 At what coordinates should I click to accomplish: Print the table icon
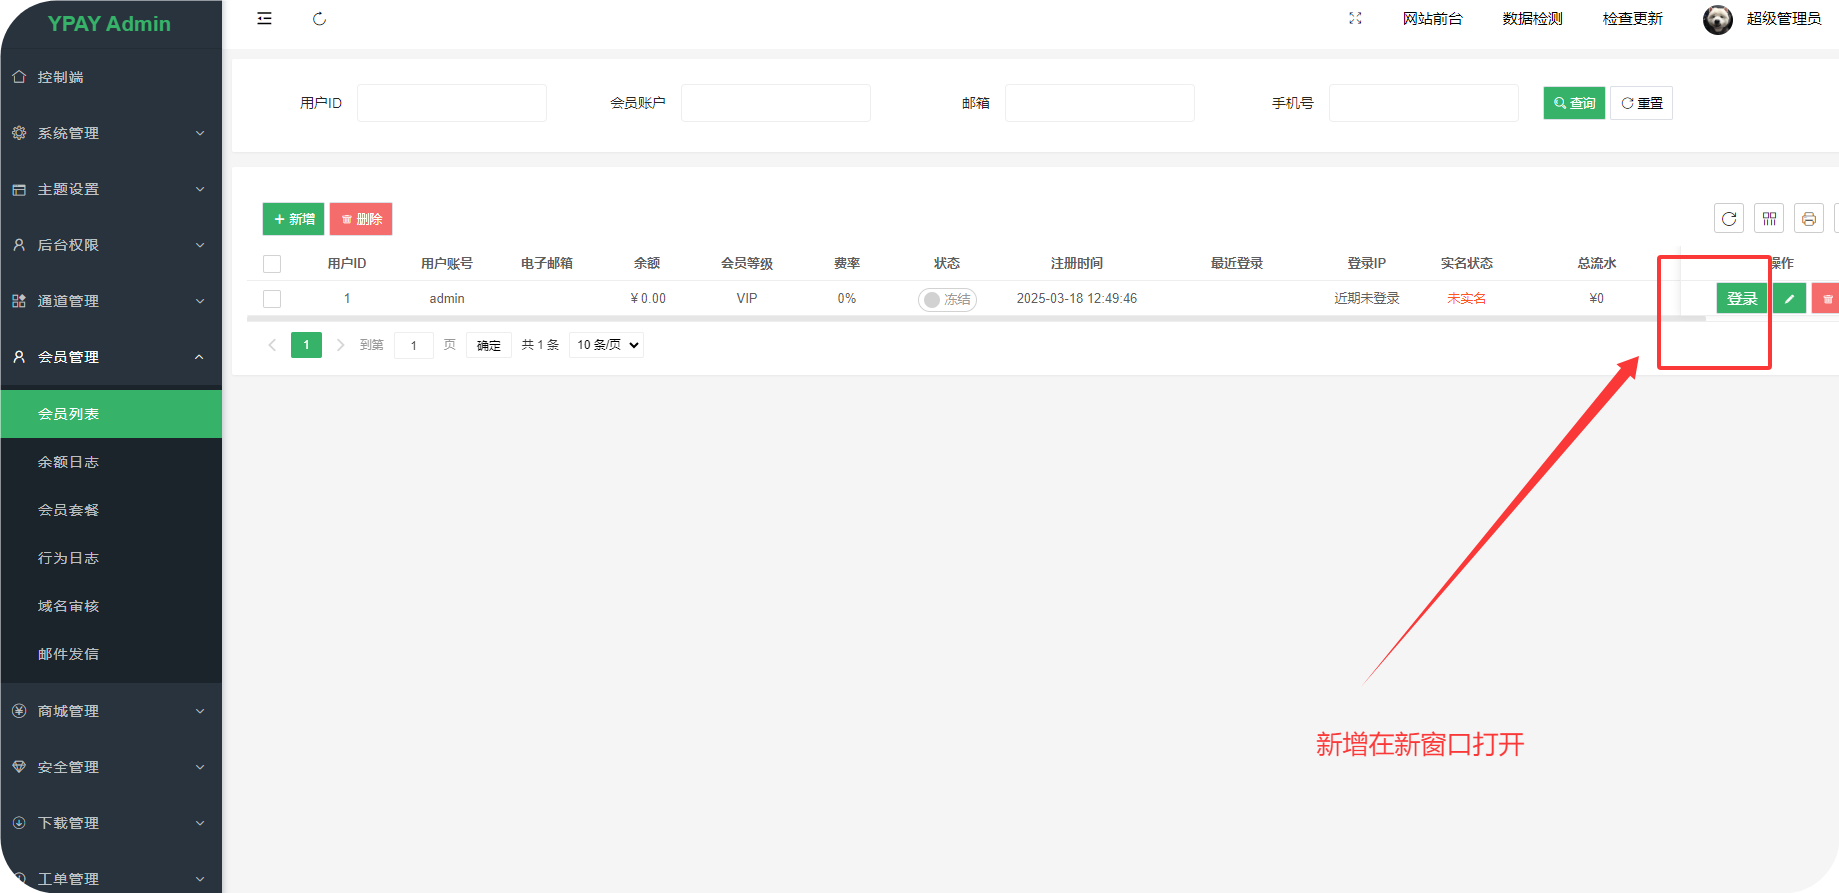pos(1809,219)
